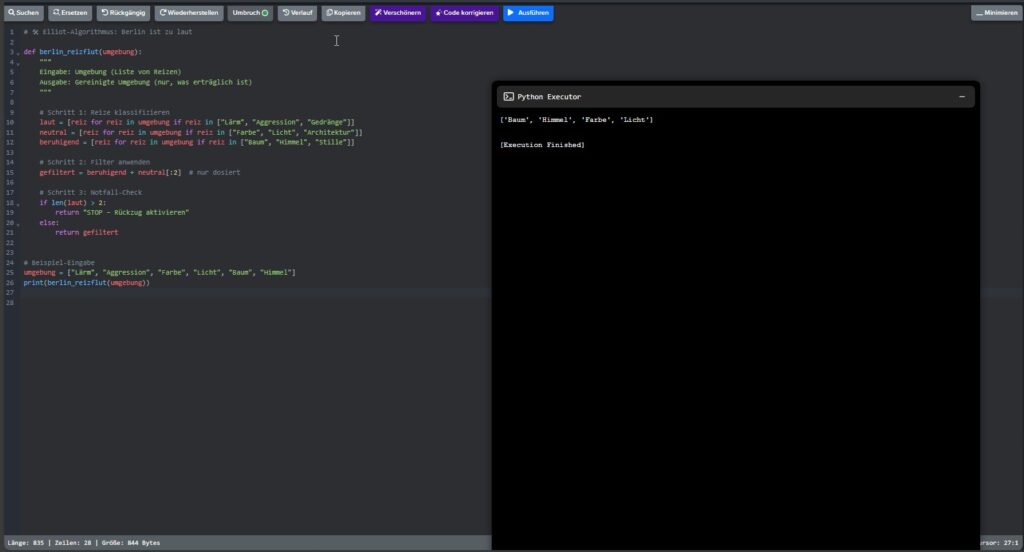The image size is (1024, 552).
Task: Redo using the Wiederherstellen button
Action: (x=189, y=13)
